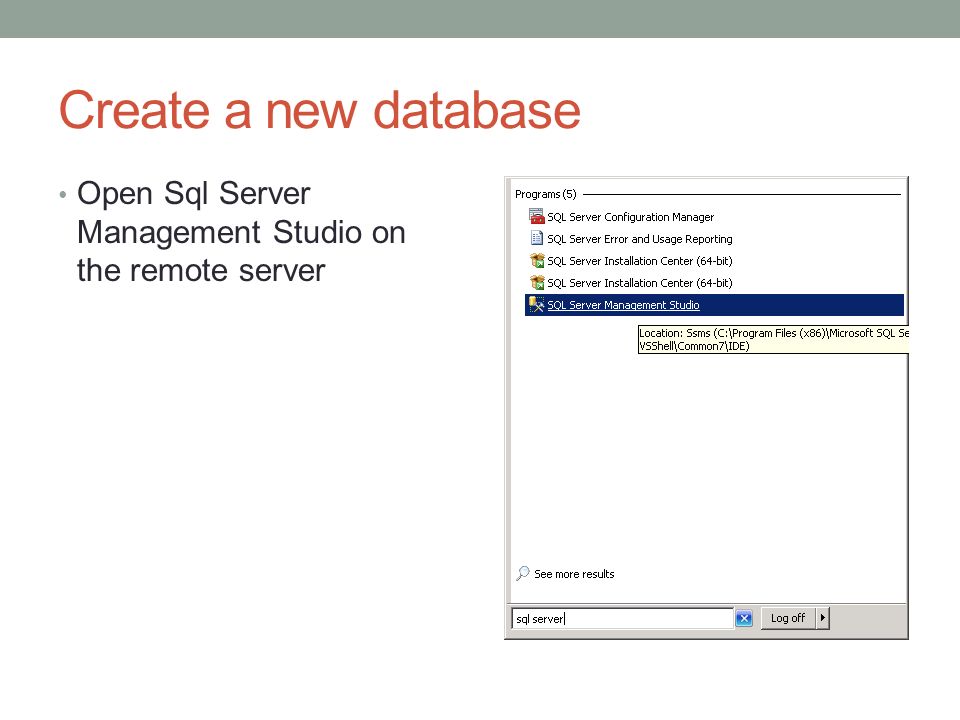Image resolution: width=960 pixels, height=720 pixels.
Task: Click the search box containing sql server
Action: tap(623, 618)
